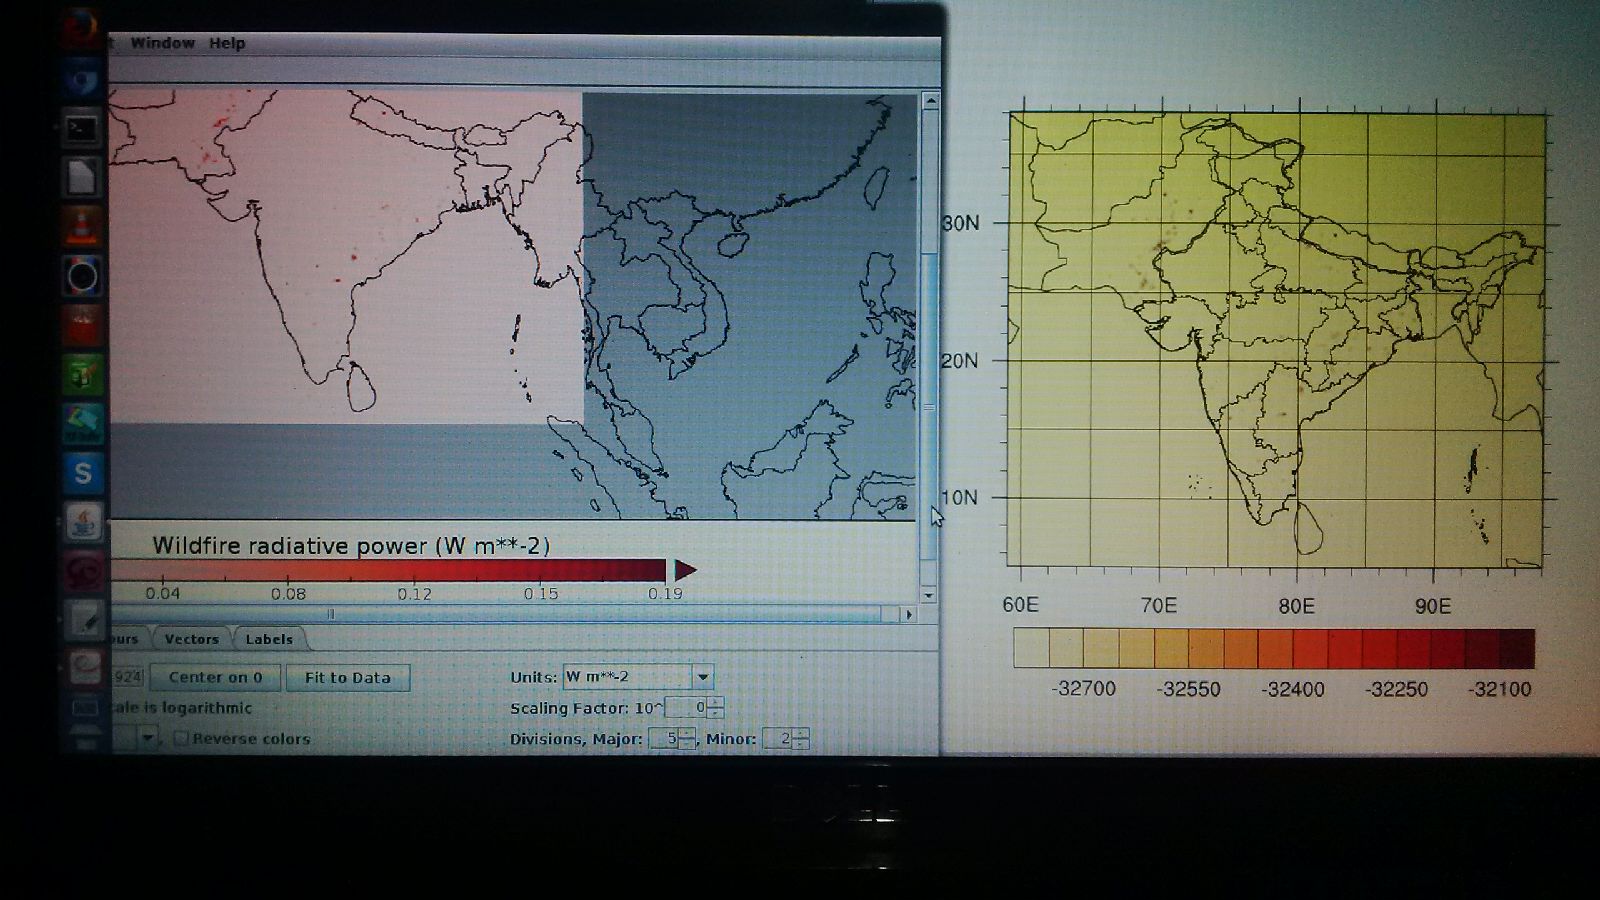The height and width of the screenshot is (900, 1600).
Task: Switch to the Vectors tab
Action: (191, 639)
